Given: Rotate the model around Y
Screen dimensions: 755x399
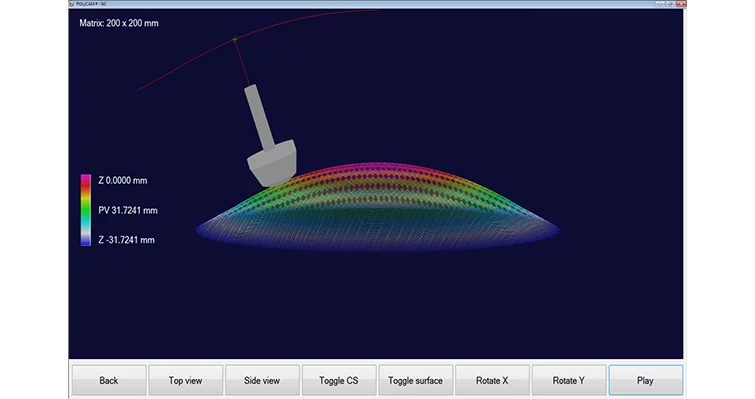Looking at the screenshot, I should [x=569, y=380].
